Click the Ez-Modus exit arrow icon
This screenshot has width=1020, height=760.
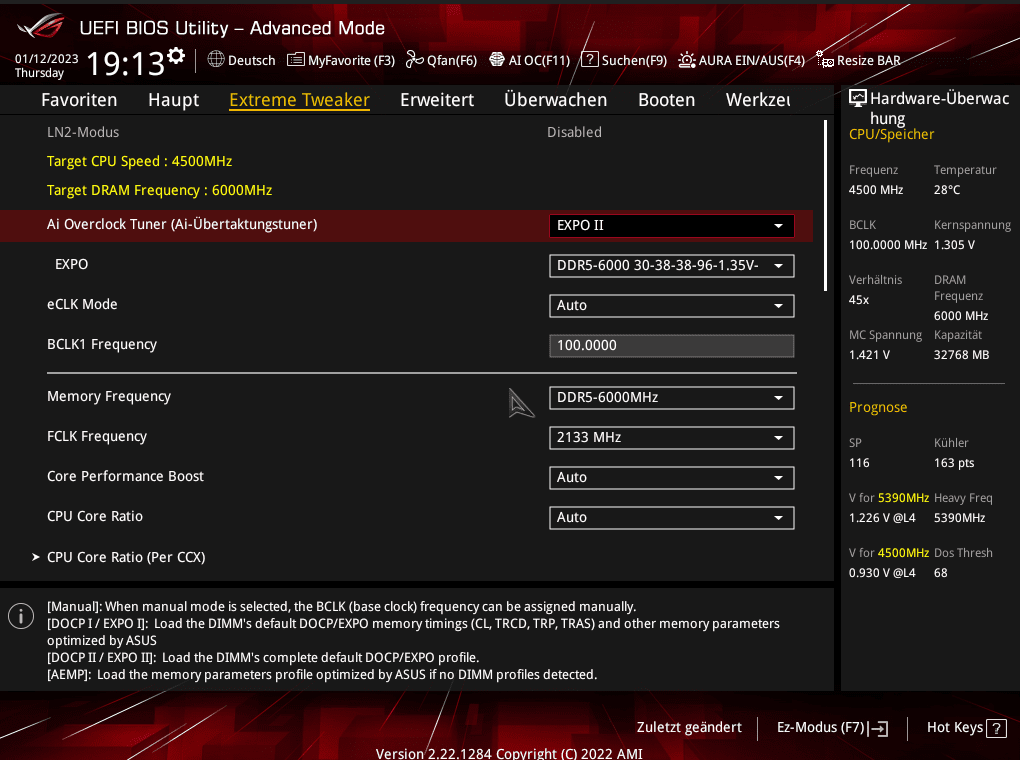879,728
